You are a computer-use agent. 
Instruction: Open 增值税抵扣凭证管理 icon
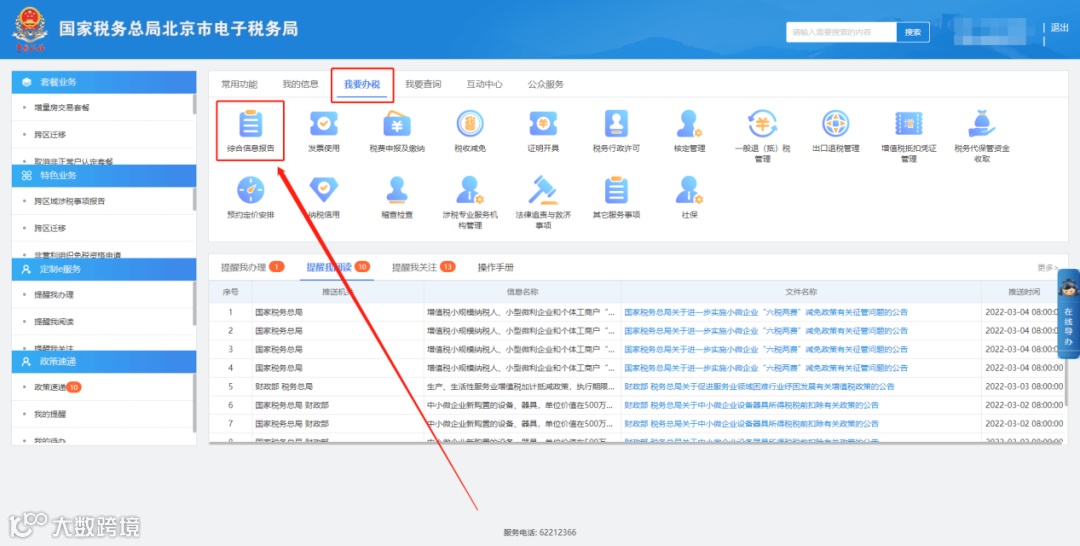[908, 136]
